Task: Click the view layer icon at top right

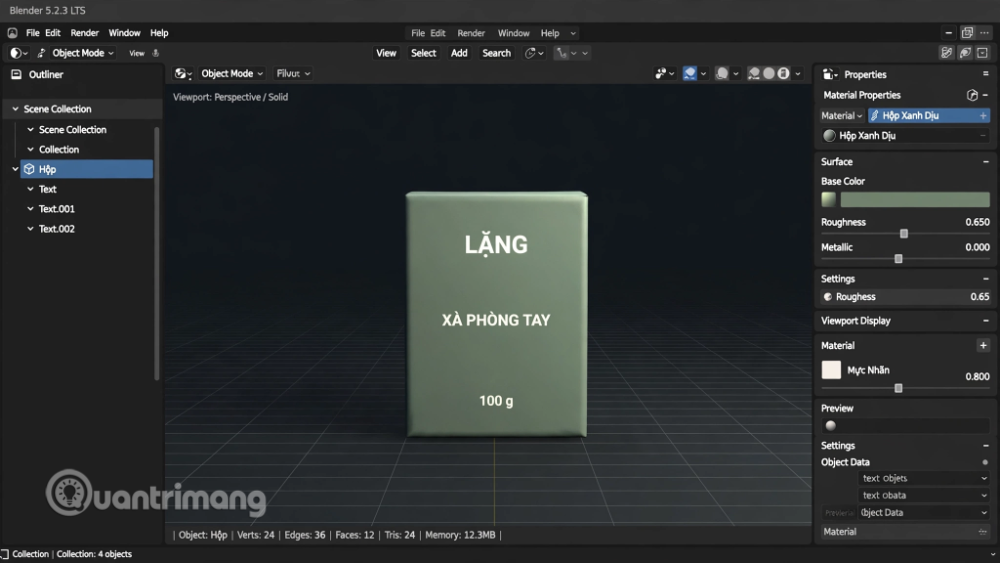Action: pyautogui.click(x=965, y=53)
